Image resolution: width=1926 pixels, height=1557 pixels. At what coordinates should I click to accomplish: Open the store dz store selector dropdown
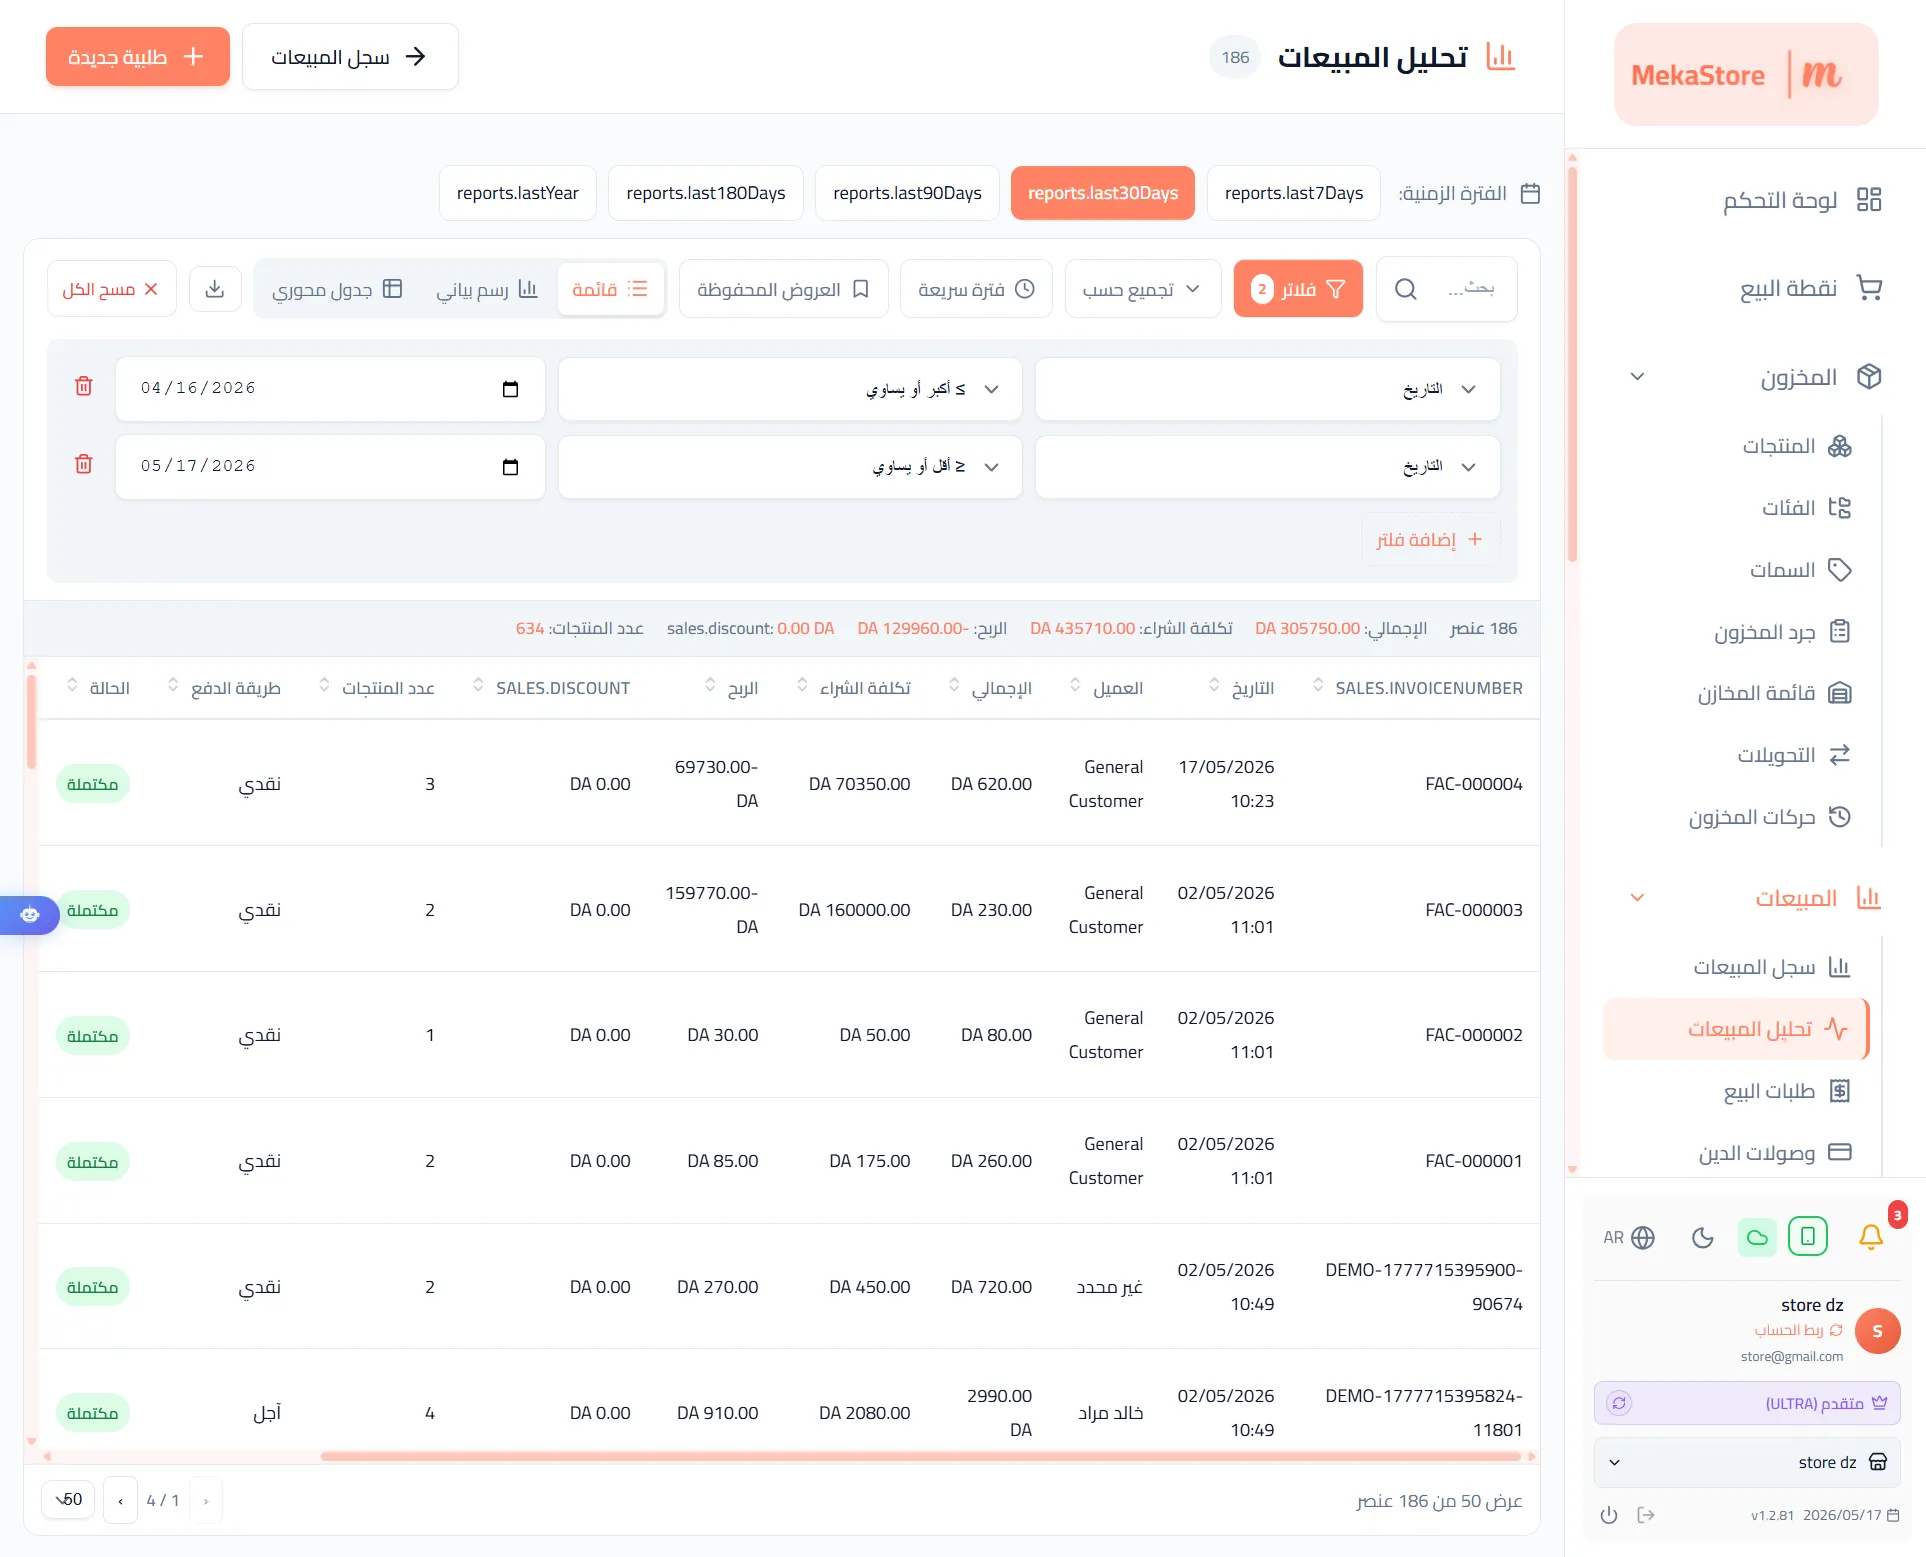coord(1747,1462)
